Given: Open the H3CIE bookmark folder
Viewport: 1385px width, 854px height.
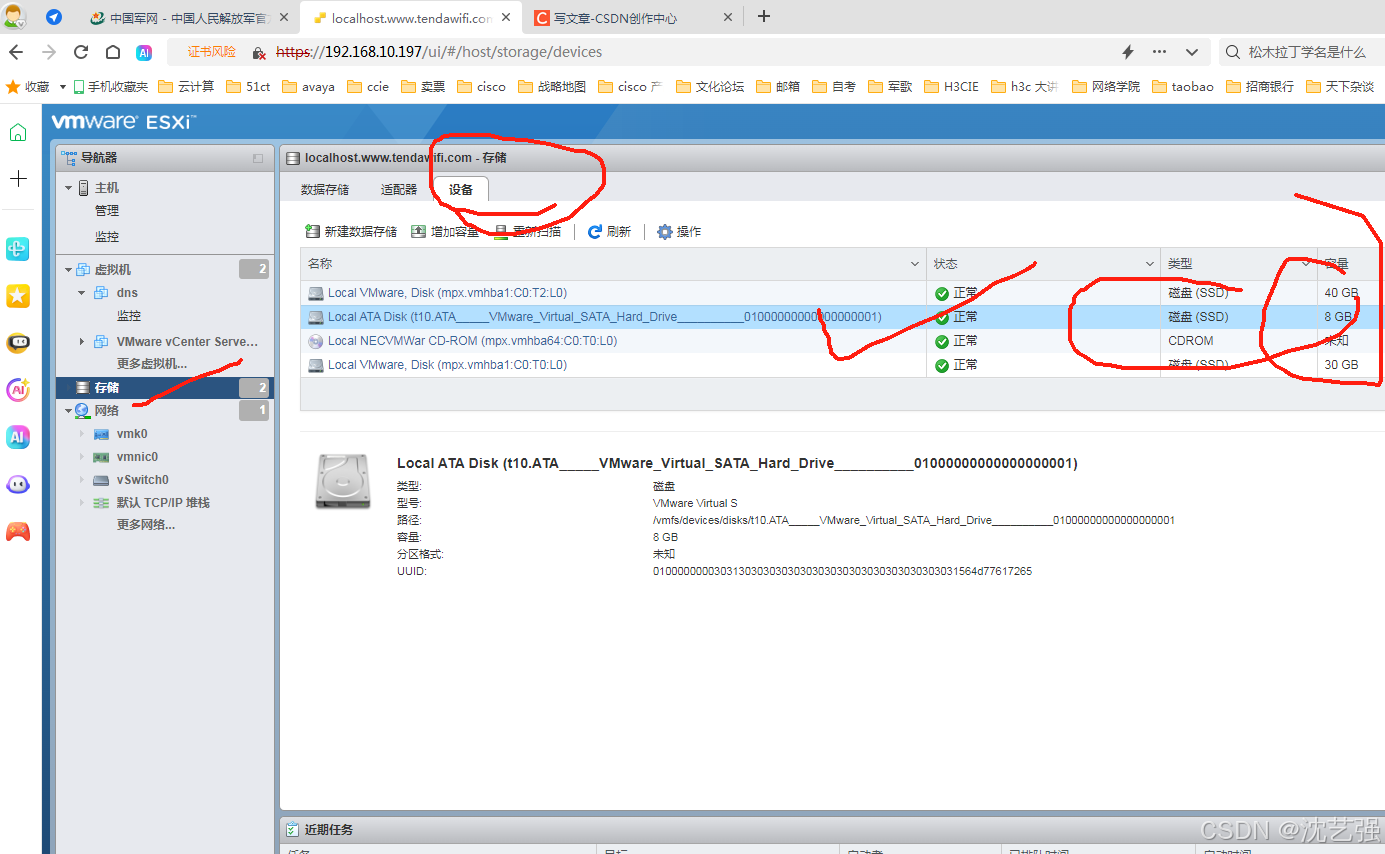Looking at the screenshot, I should 951,87.
